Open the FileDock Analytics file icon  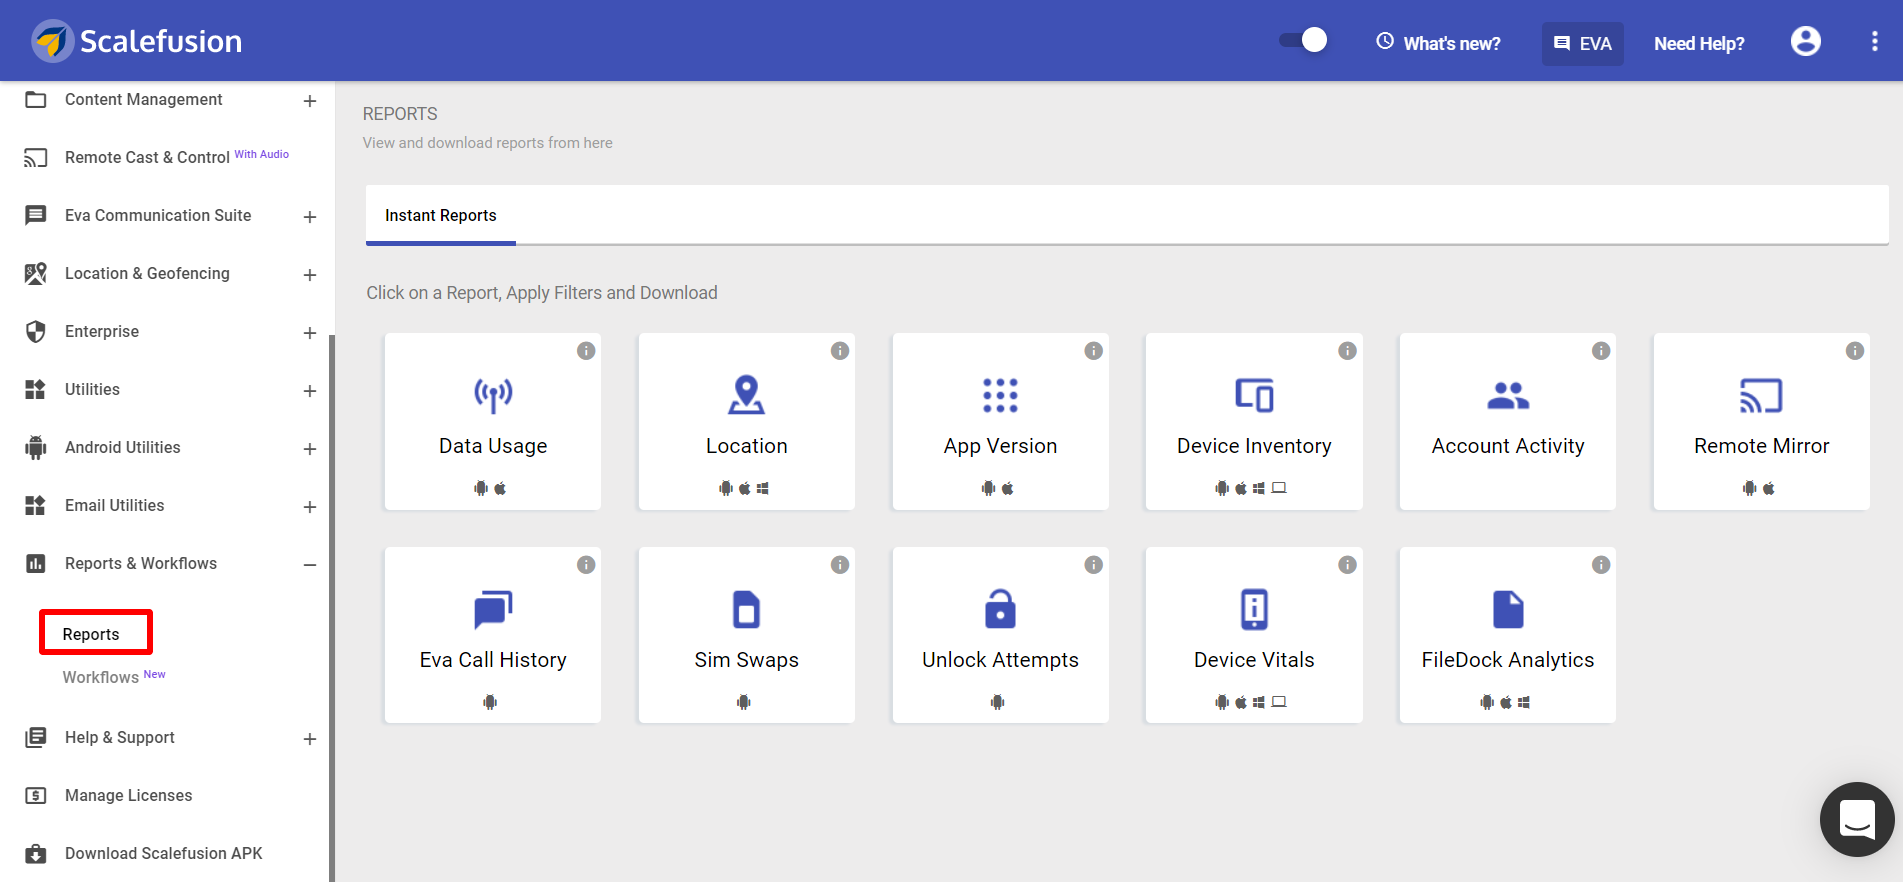1508,609
